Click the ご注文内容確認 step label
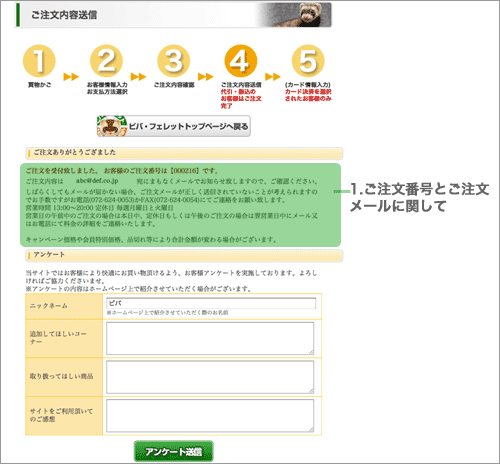This screenshot has height=464, width=500. click(174, 85)
